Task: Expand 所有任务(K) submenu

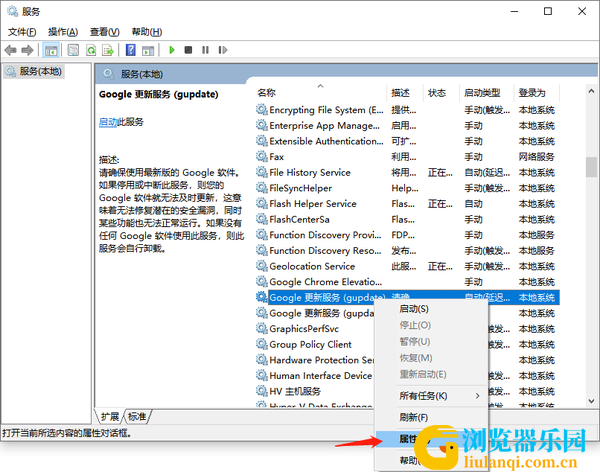Action: tap(431, 396)
